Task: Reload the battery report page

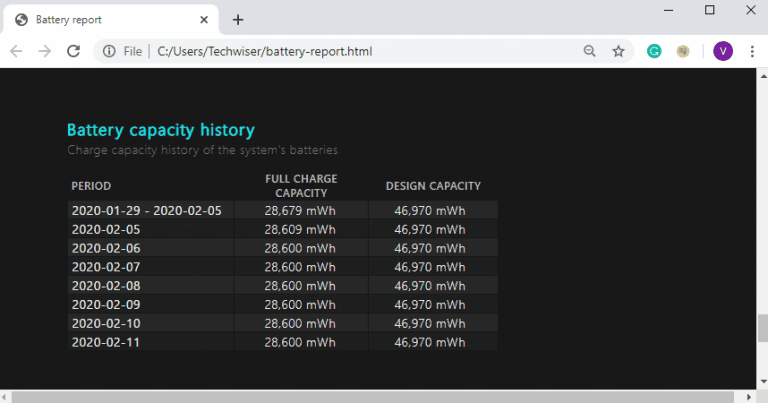Action: tap(73, 51)
